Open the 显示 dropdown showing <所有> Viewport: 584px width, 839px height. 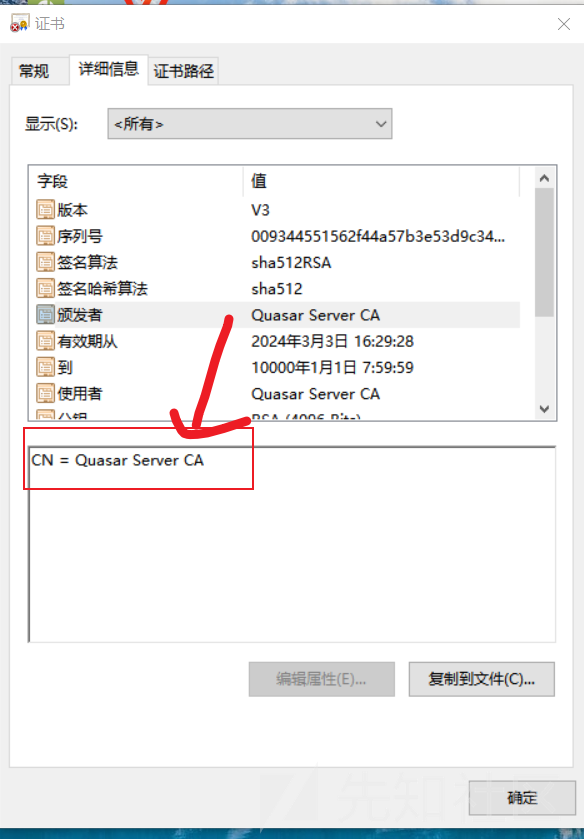[249, 124]
